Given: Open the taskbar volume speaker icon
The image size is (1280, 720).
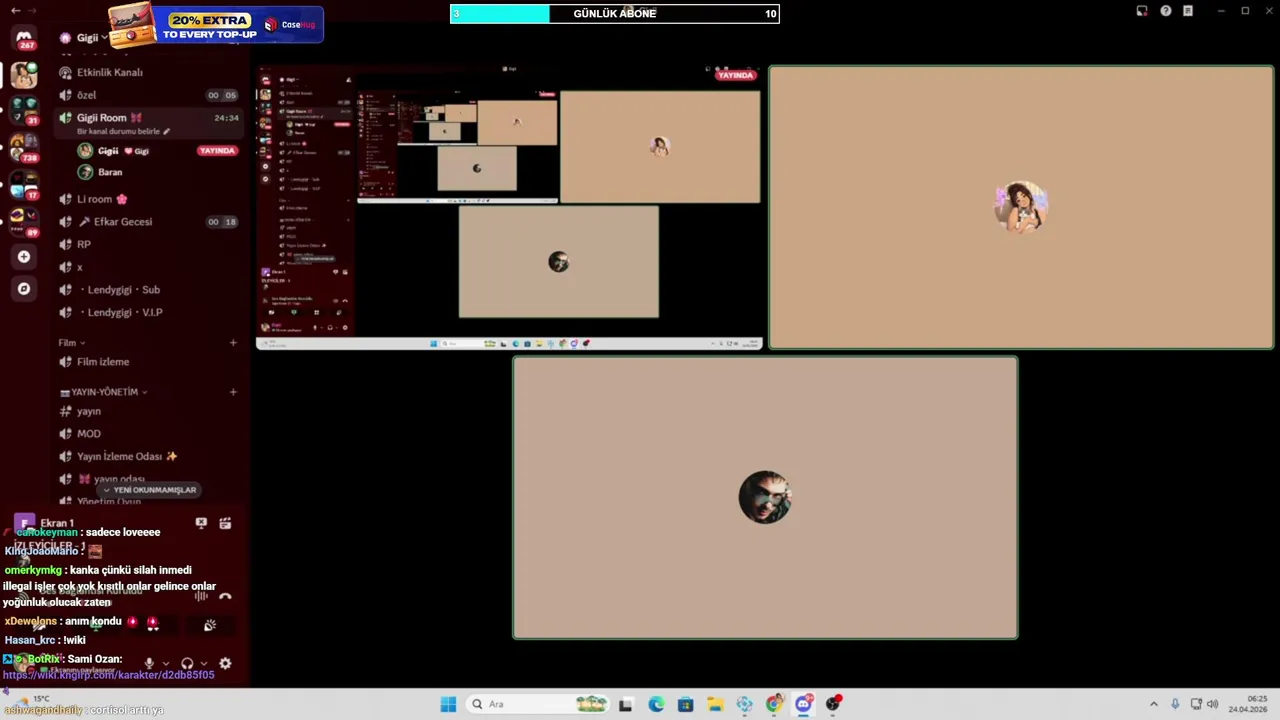Looking at the screenshot, I should pos(1212,704).
